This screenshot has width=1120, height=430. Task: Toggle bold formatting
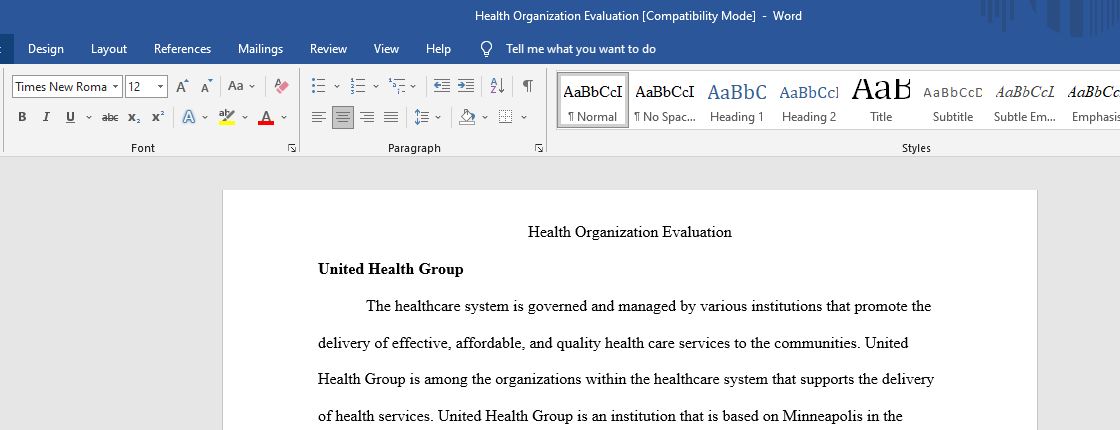click(22, 117)
